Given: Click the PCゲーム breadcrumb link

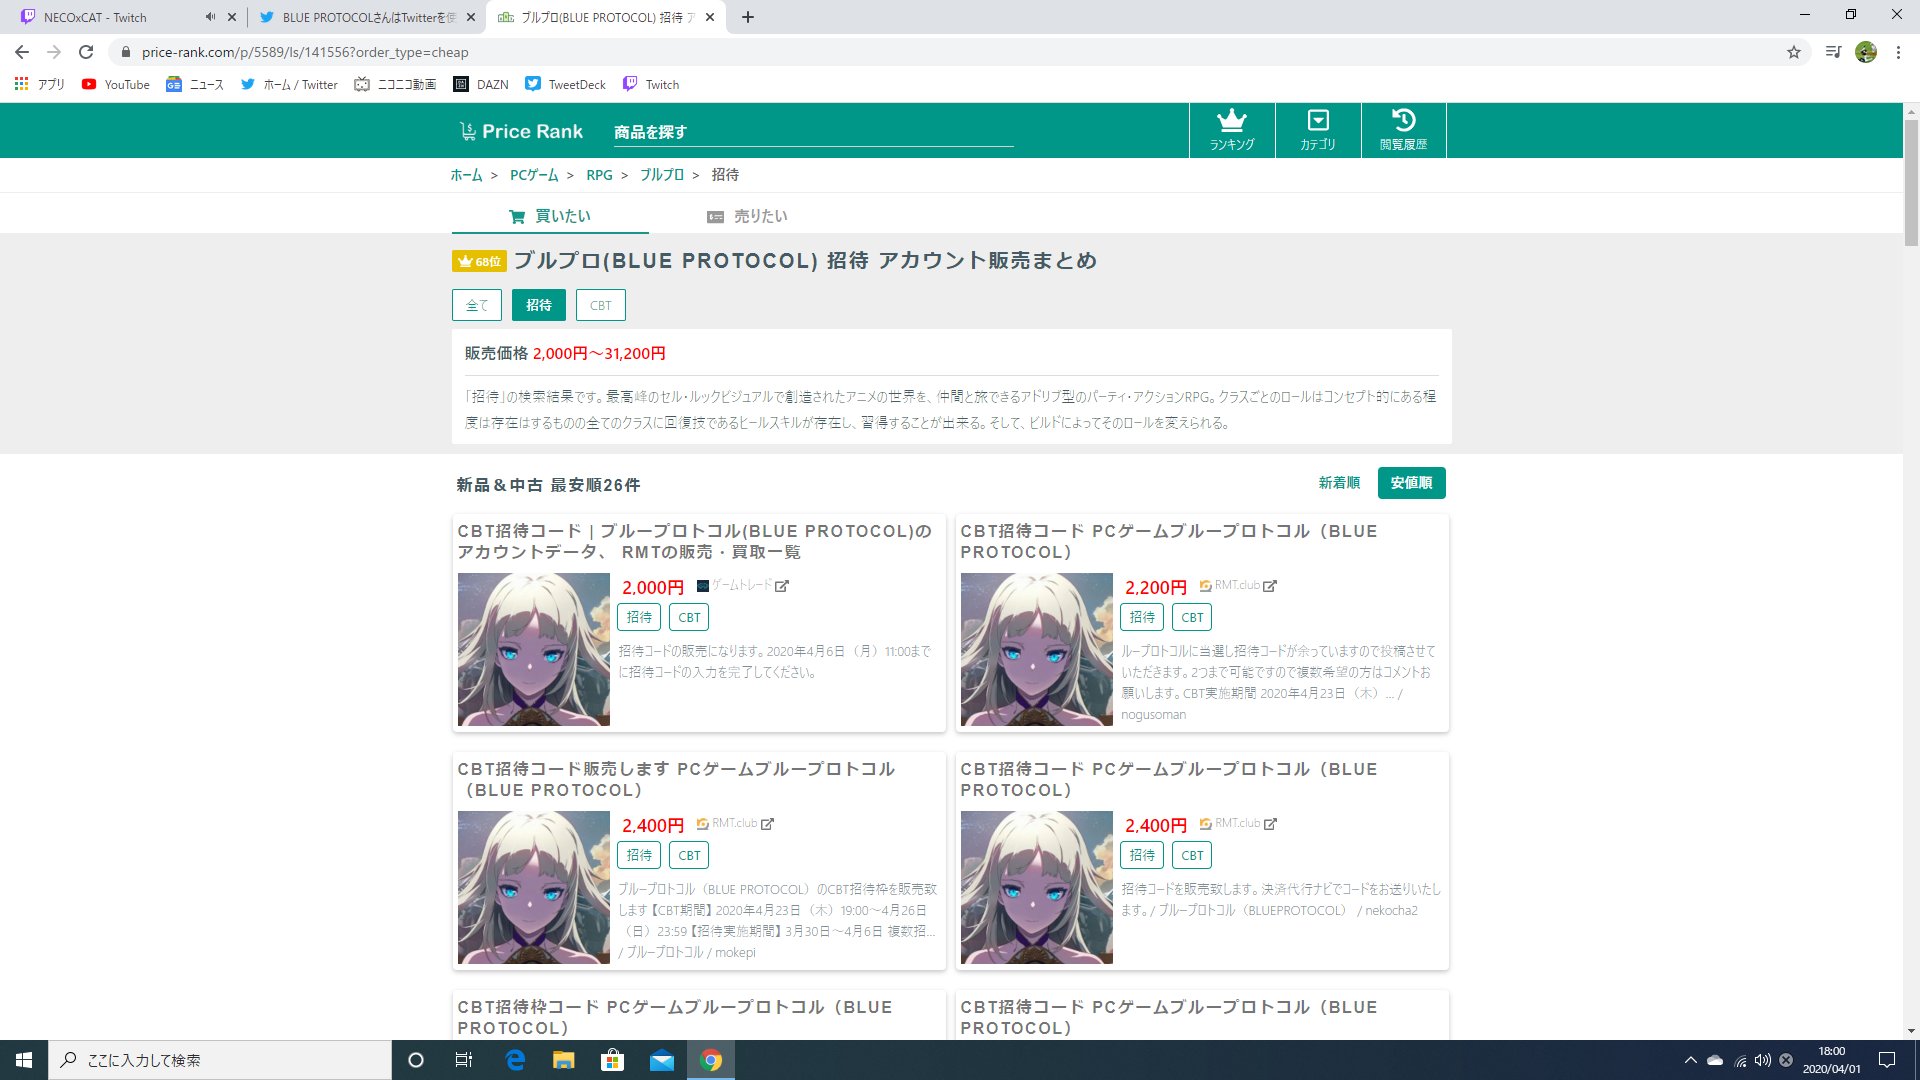Looking at the screenshot, I should 534,175.
